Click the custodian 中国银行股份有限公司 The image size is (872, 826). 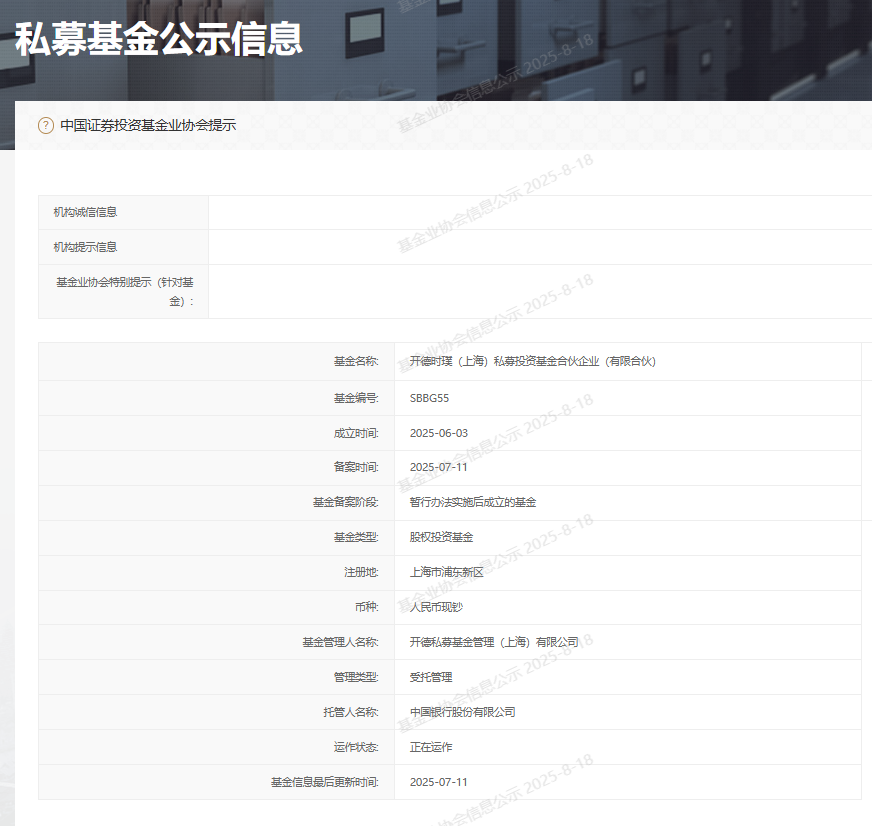(x=462, y=712)
